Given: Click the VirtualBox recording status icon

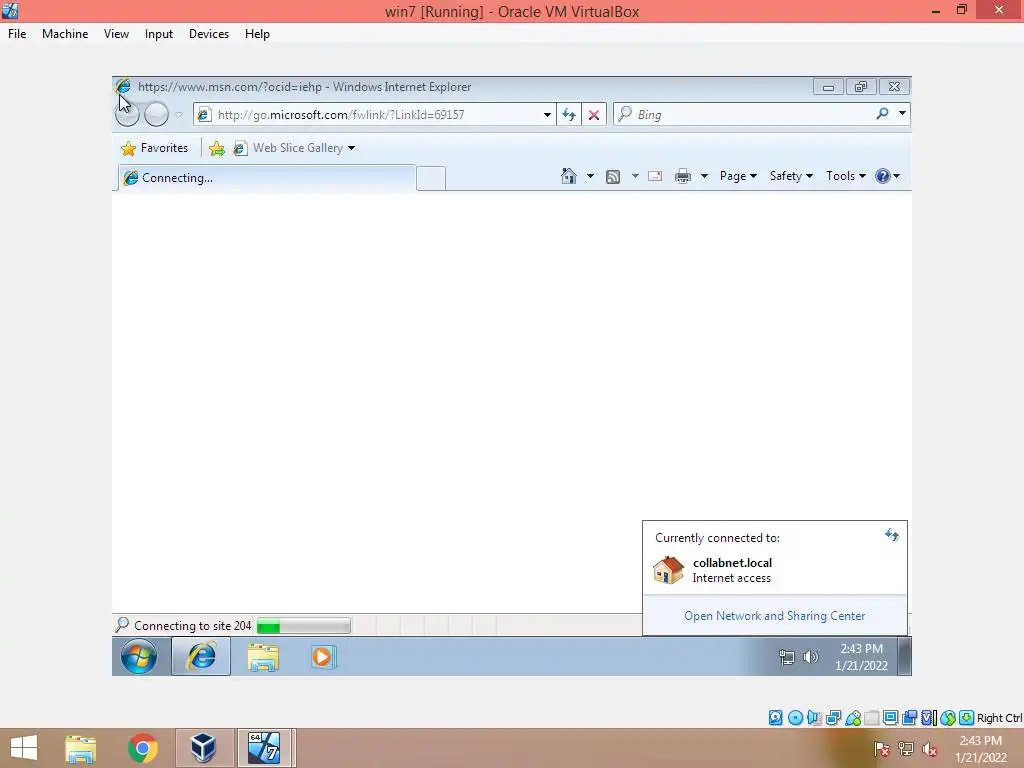Looking at the screenshot, I should tap(909, 718).
